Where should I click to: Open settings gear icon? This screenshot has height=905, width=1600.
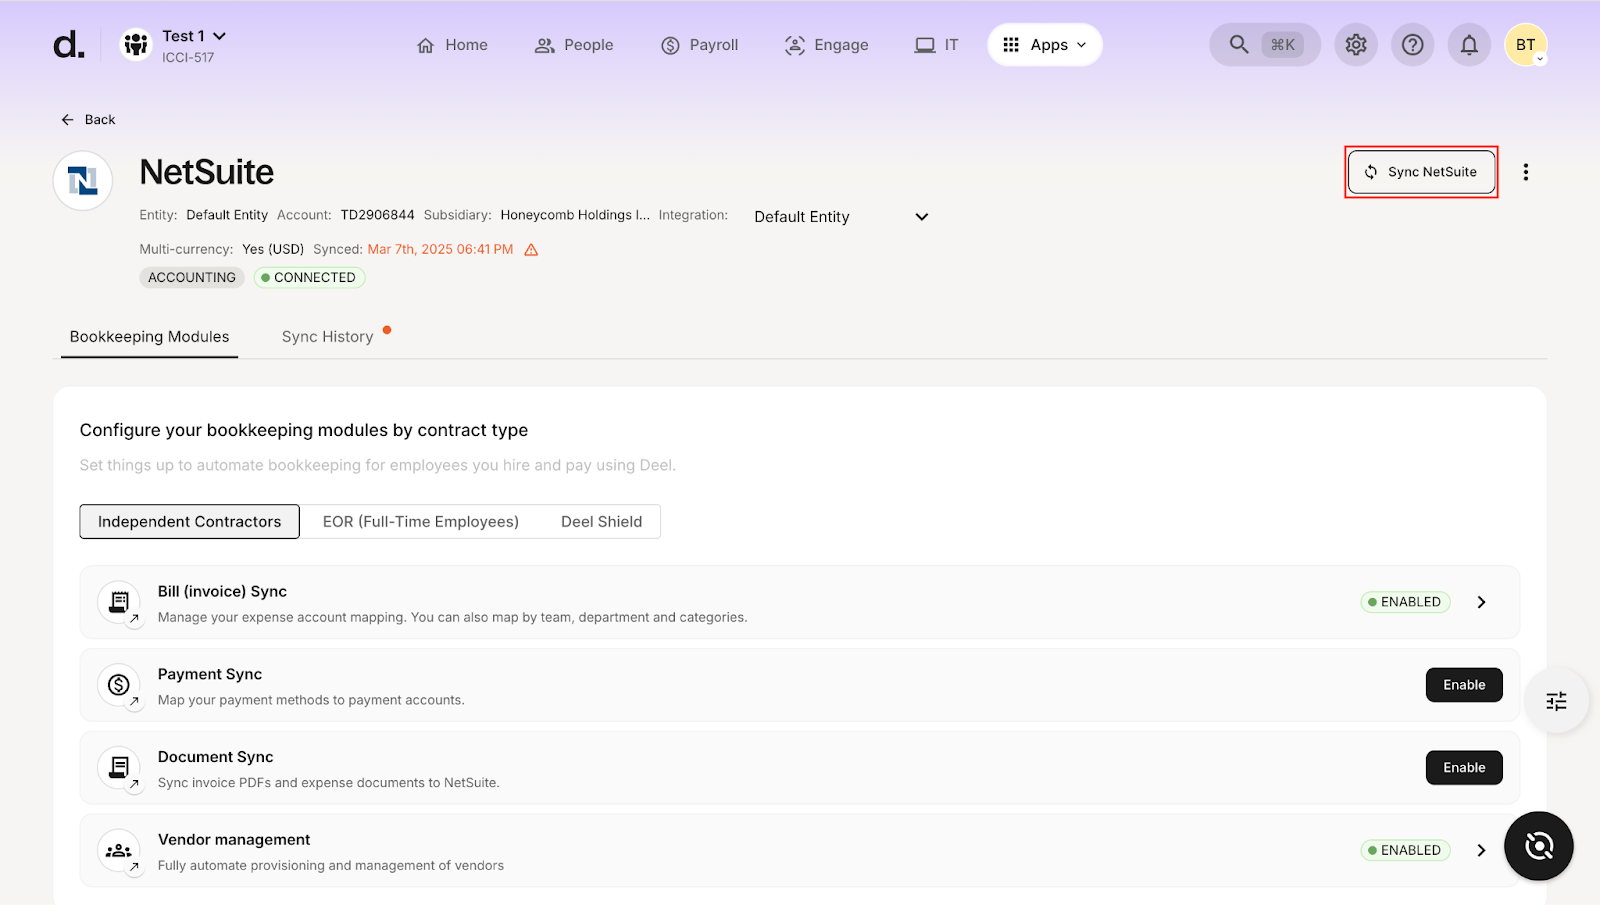pos(1356,45)
